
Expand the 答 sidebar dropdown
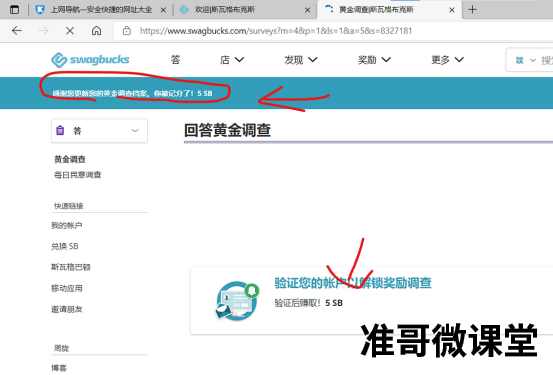99,131
